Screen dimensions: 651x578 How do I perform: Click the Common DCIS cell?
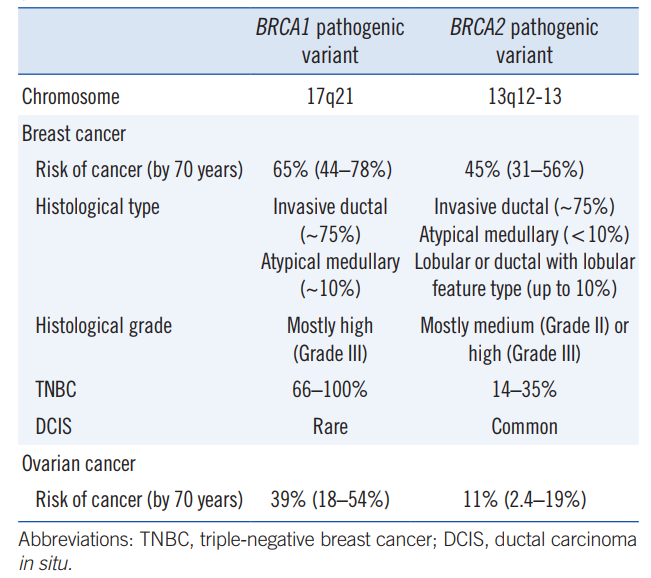(524, 427)
